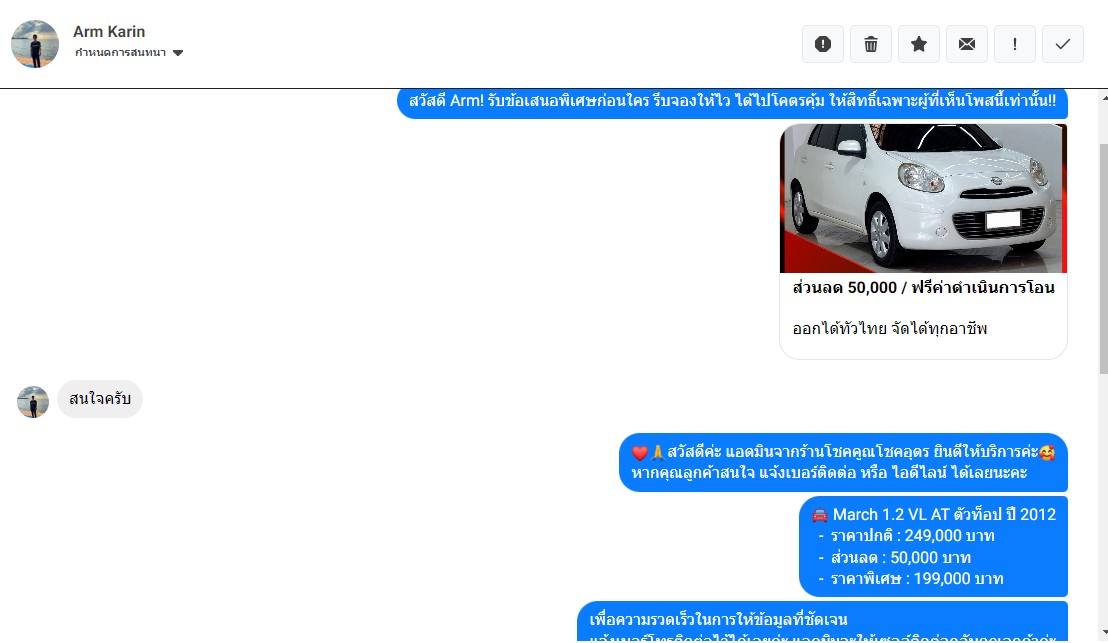This screenshot has width=1108, height=643.
Task: Star this conversation as follow up
Action: click(x=919, y=44)
